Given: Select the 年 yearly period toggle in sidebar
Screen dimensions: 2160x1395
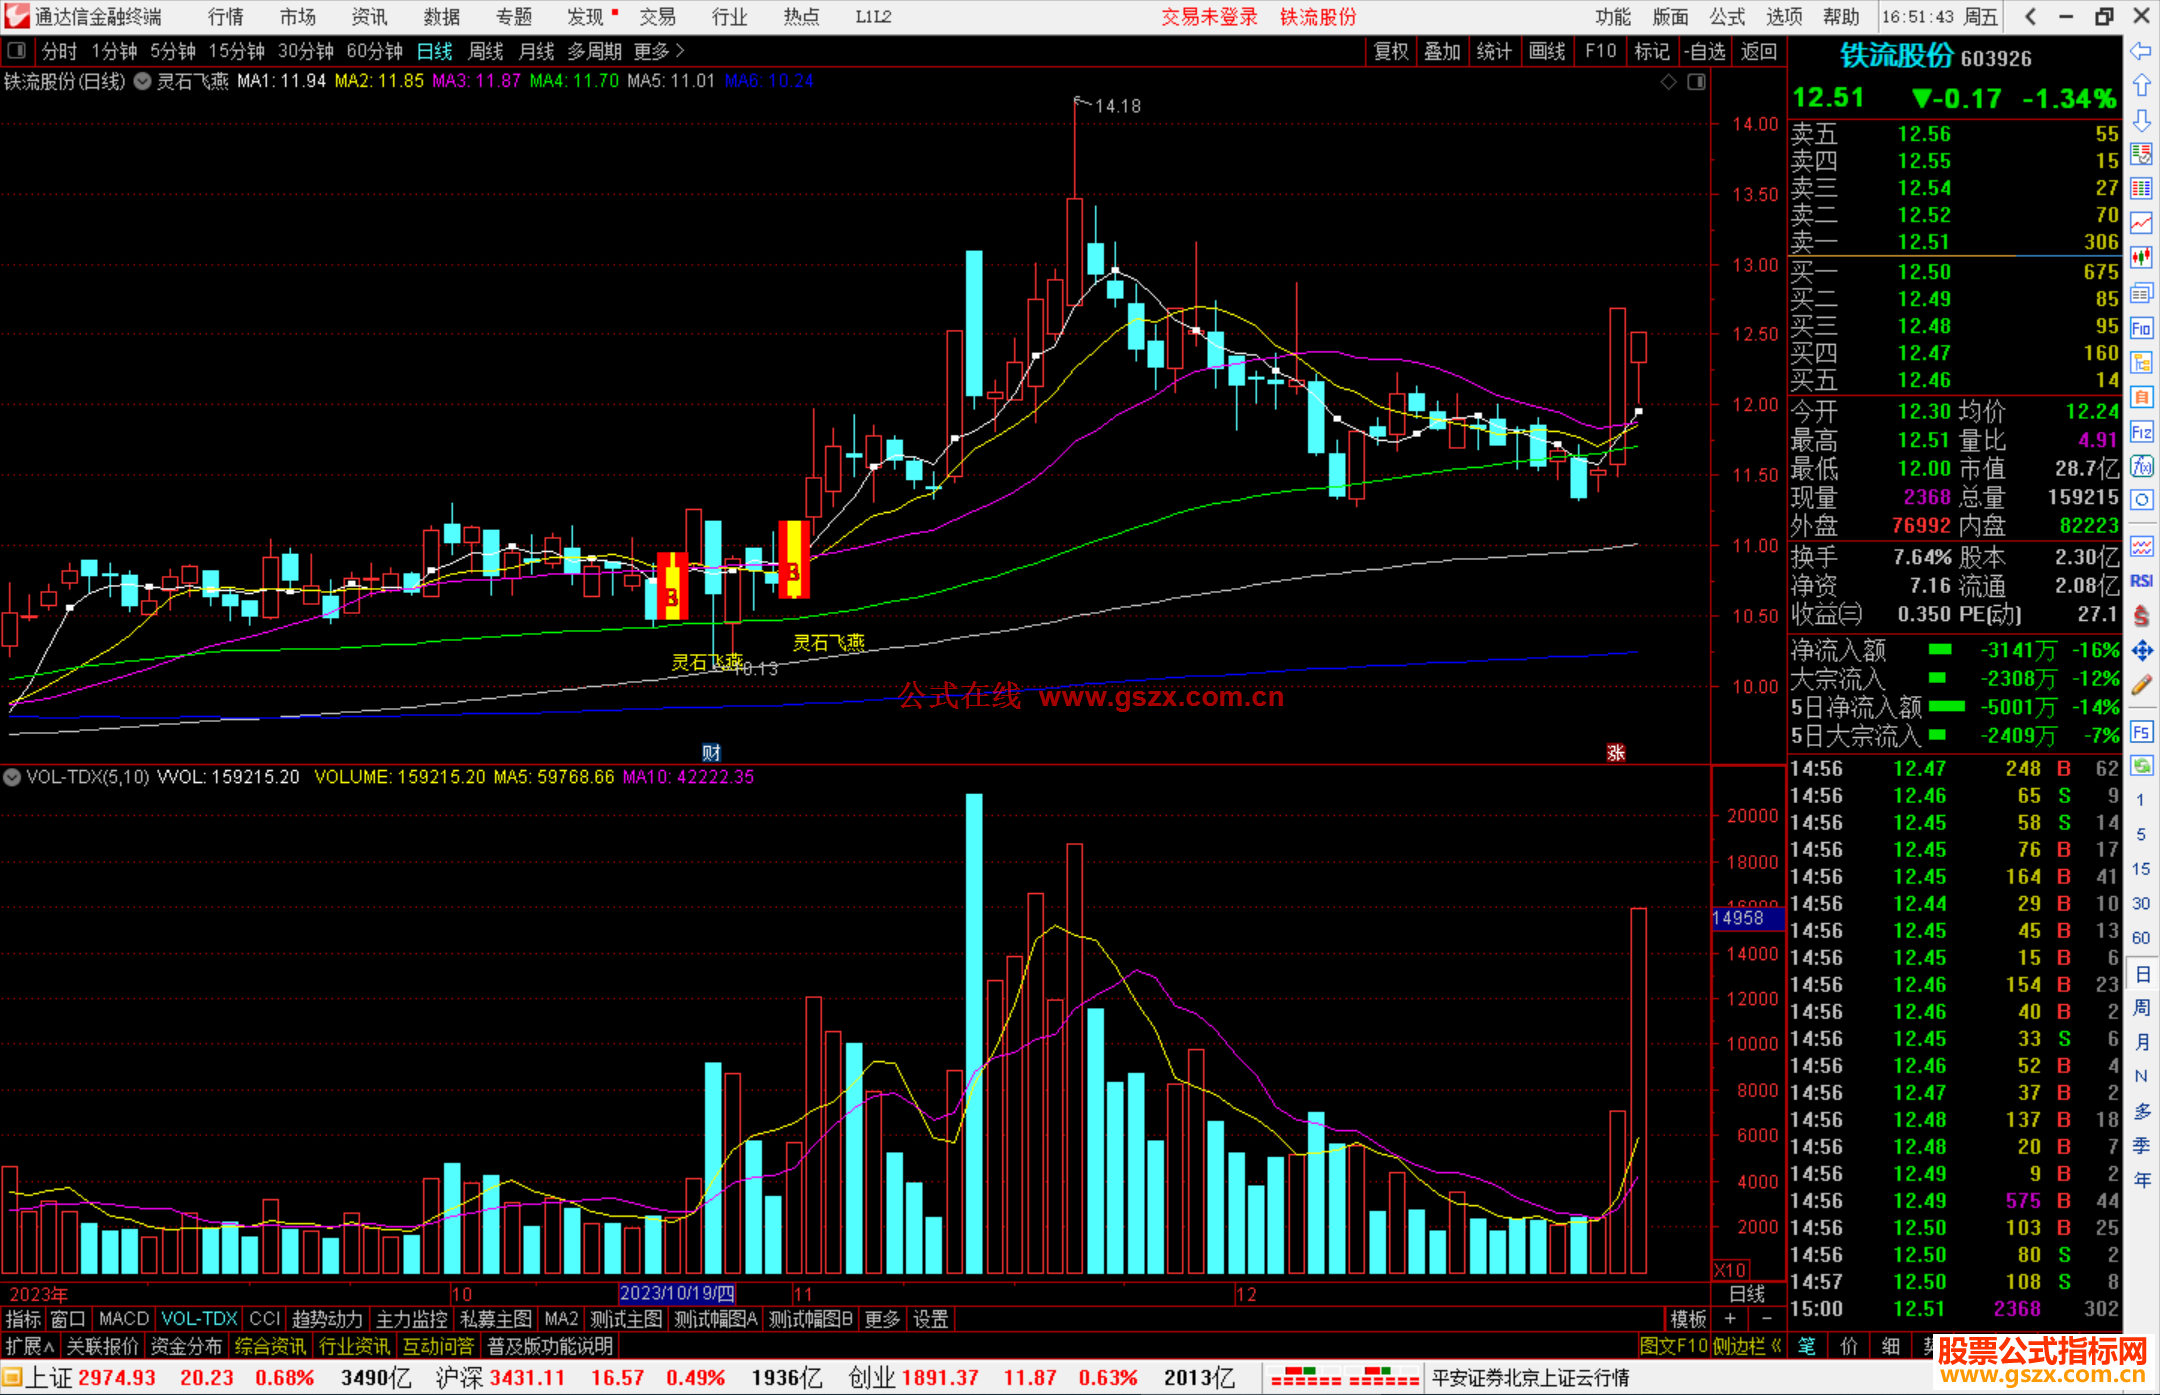Looking at the screenshot, I should coord(2141,1180).
